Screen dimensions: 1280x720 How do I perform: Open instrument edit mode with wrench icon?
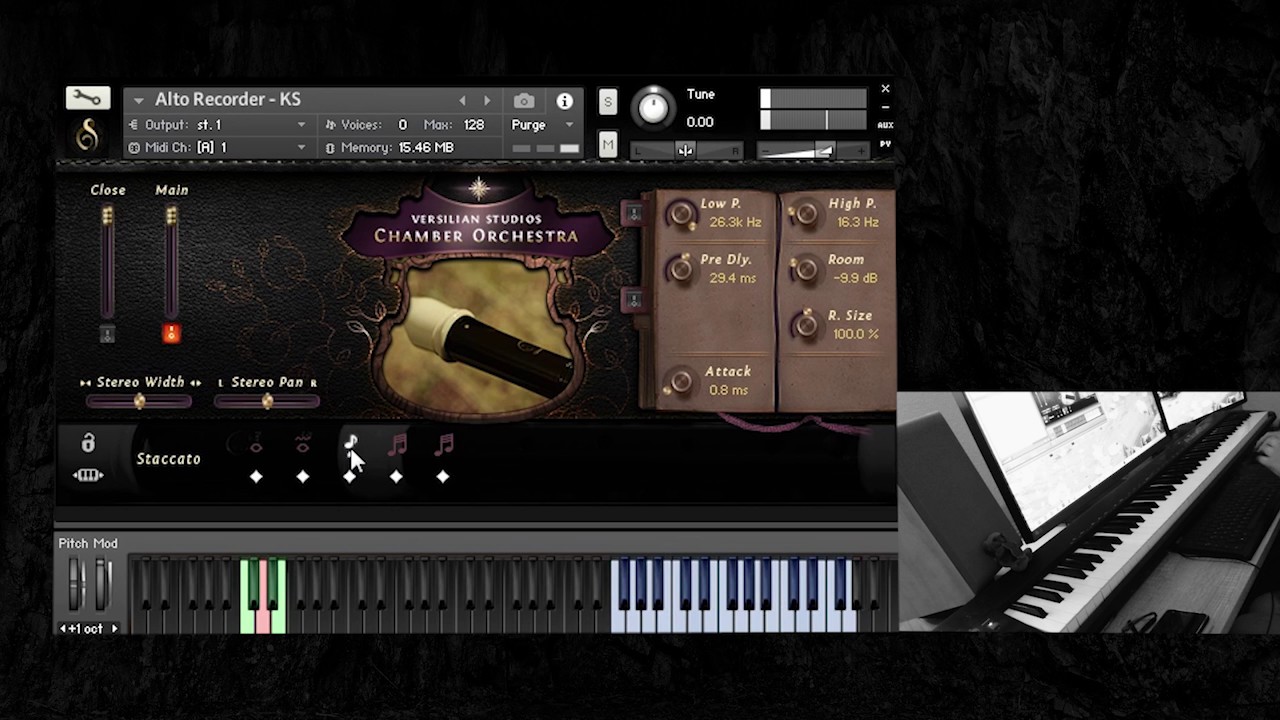[88, 97]
